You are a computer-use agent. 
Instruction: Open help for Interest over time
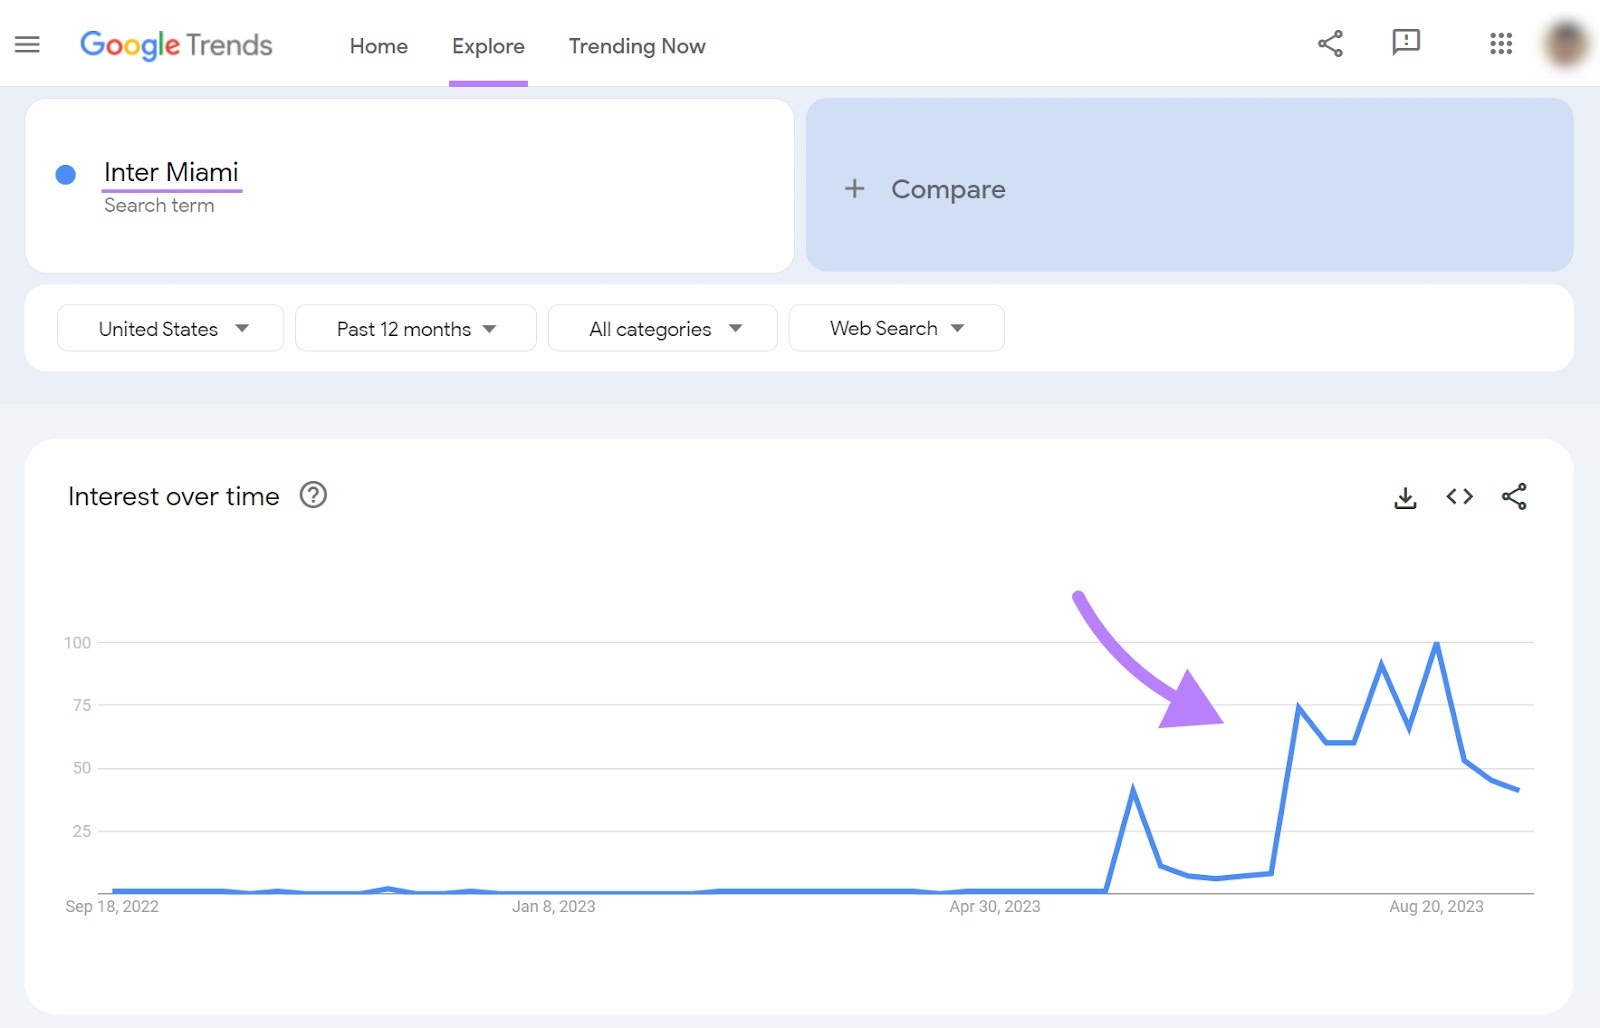coord(313,495)
